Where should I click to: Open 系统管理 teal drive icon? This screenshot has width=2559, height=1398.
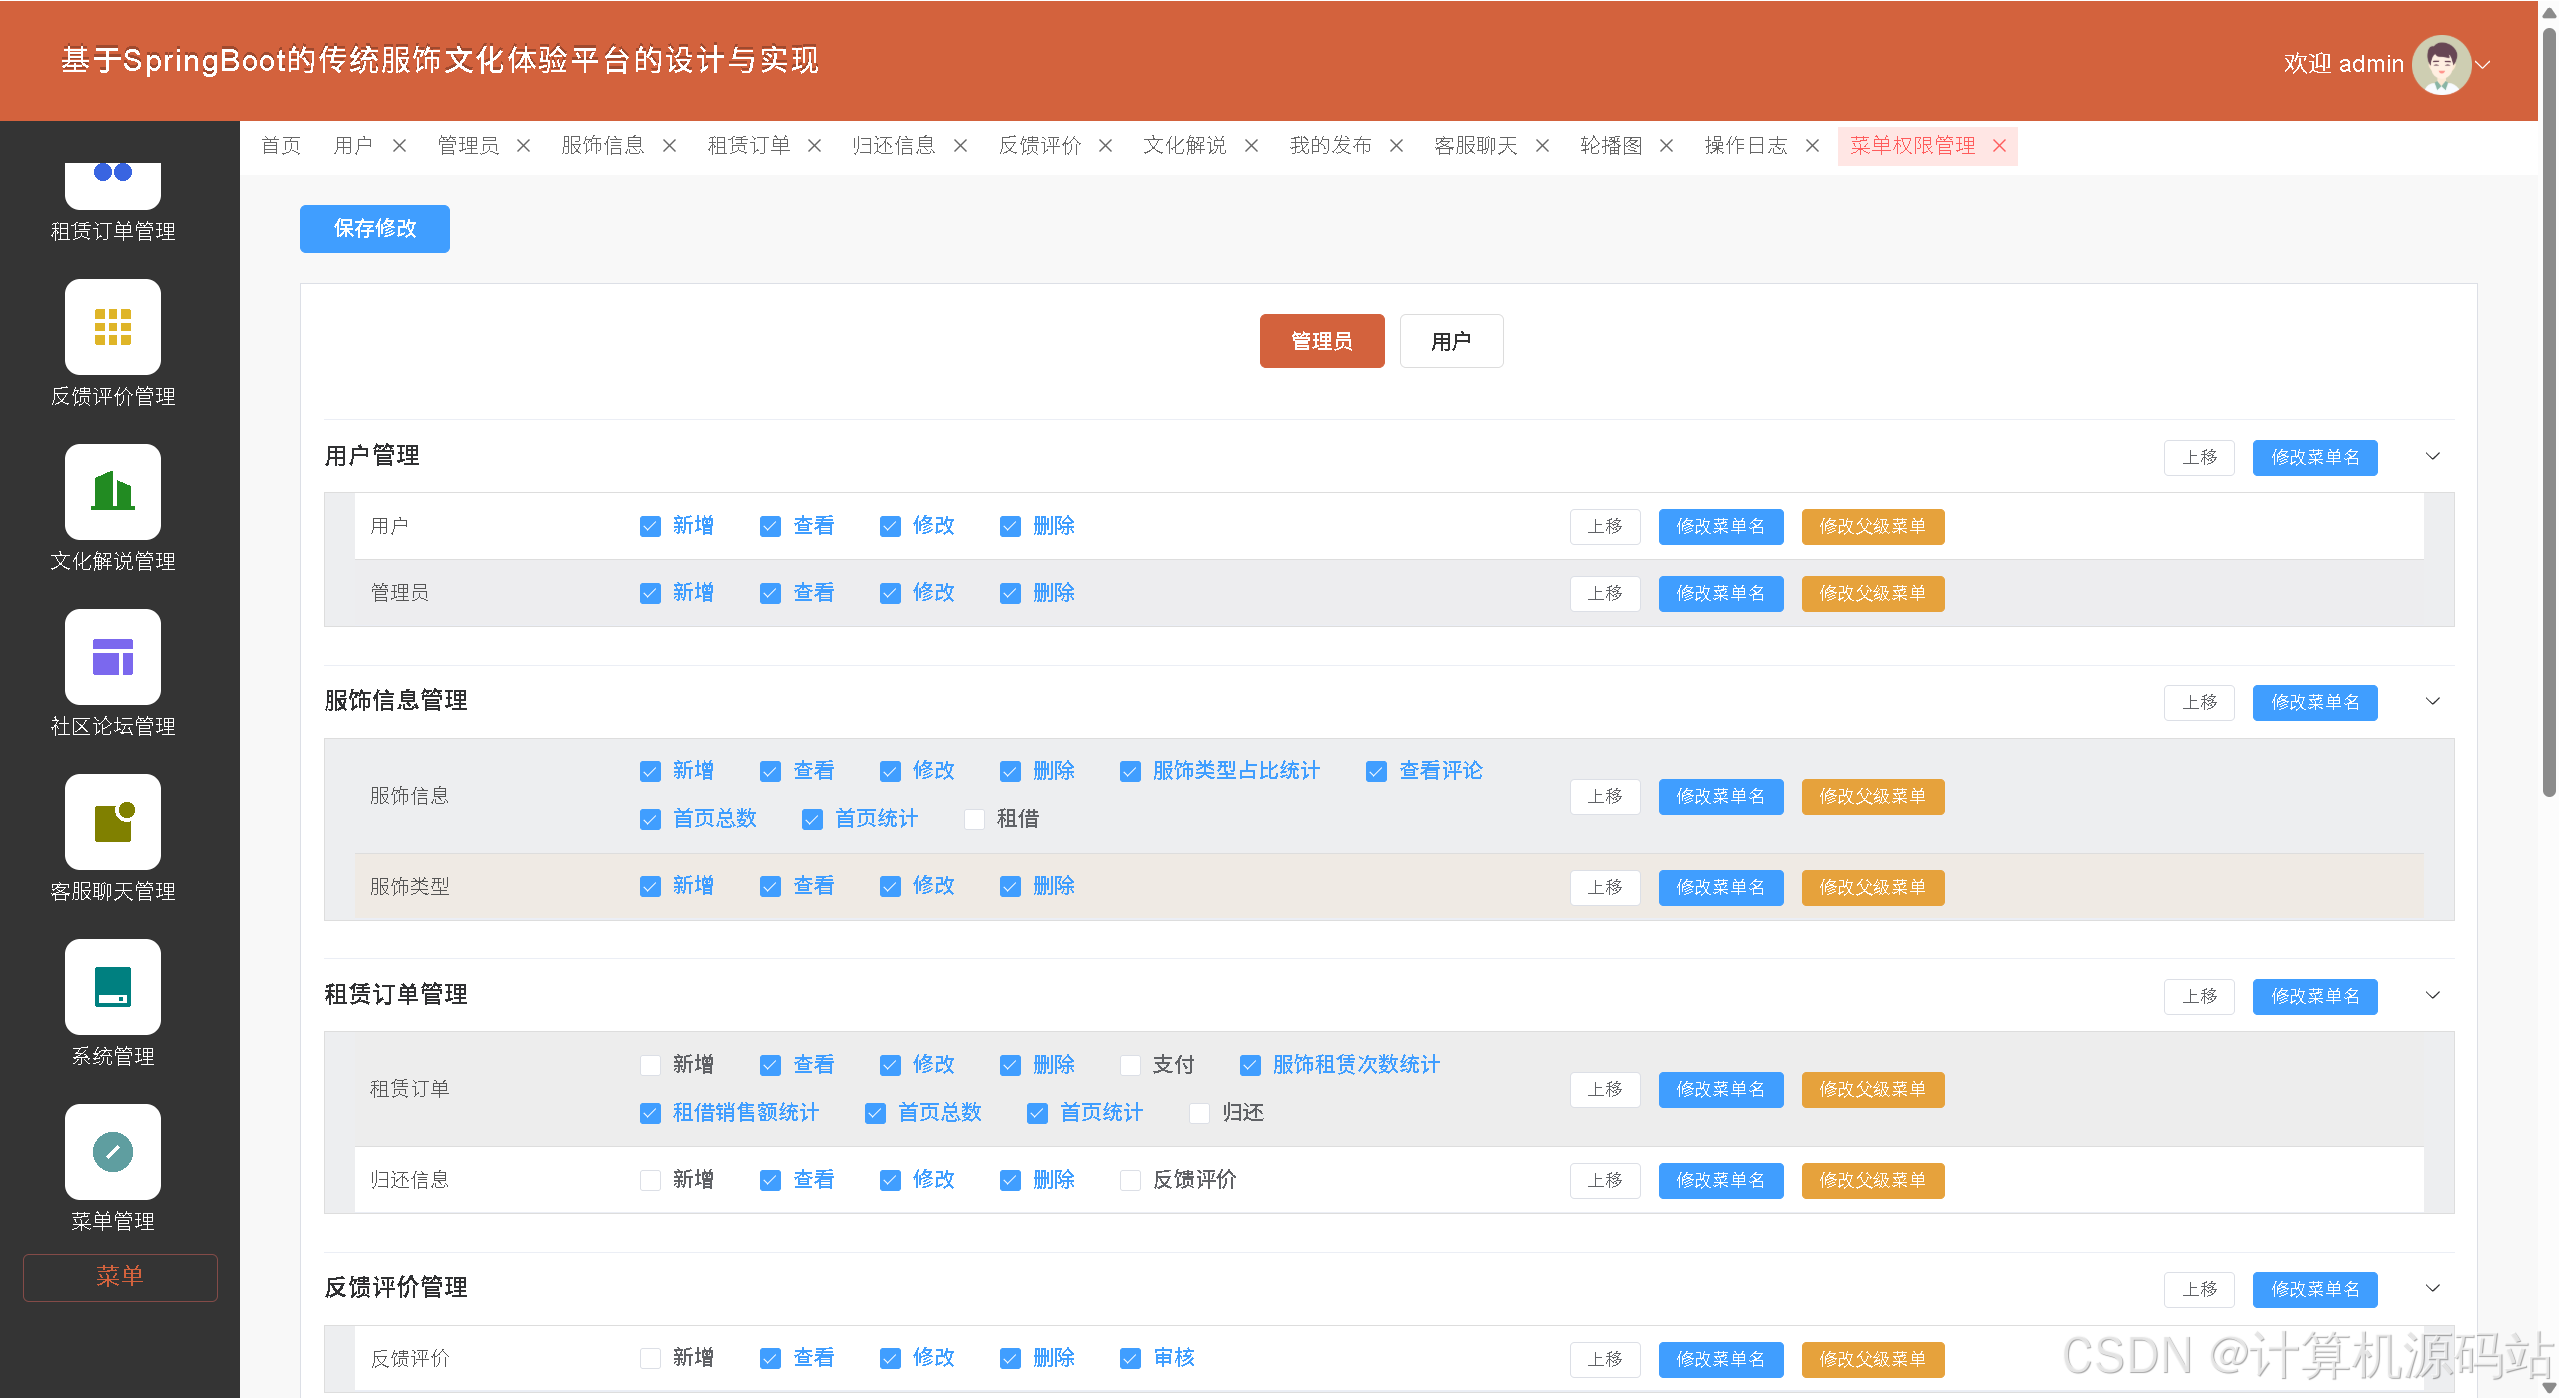tap(113, 987)
